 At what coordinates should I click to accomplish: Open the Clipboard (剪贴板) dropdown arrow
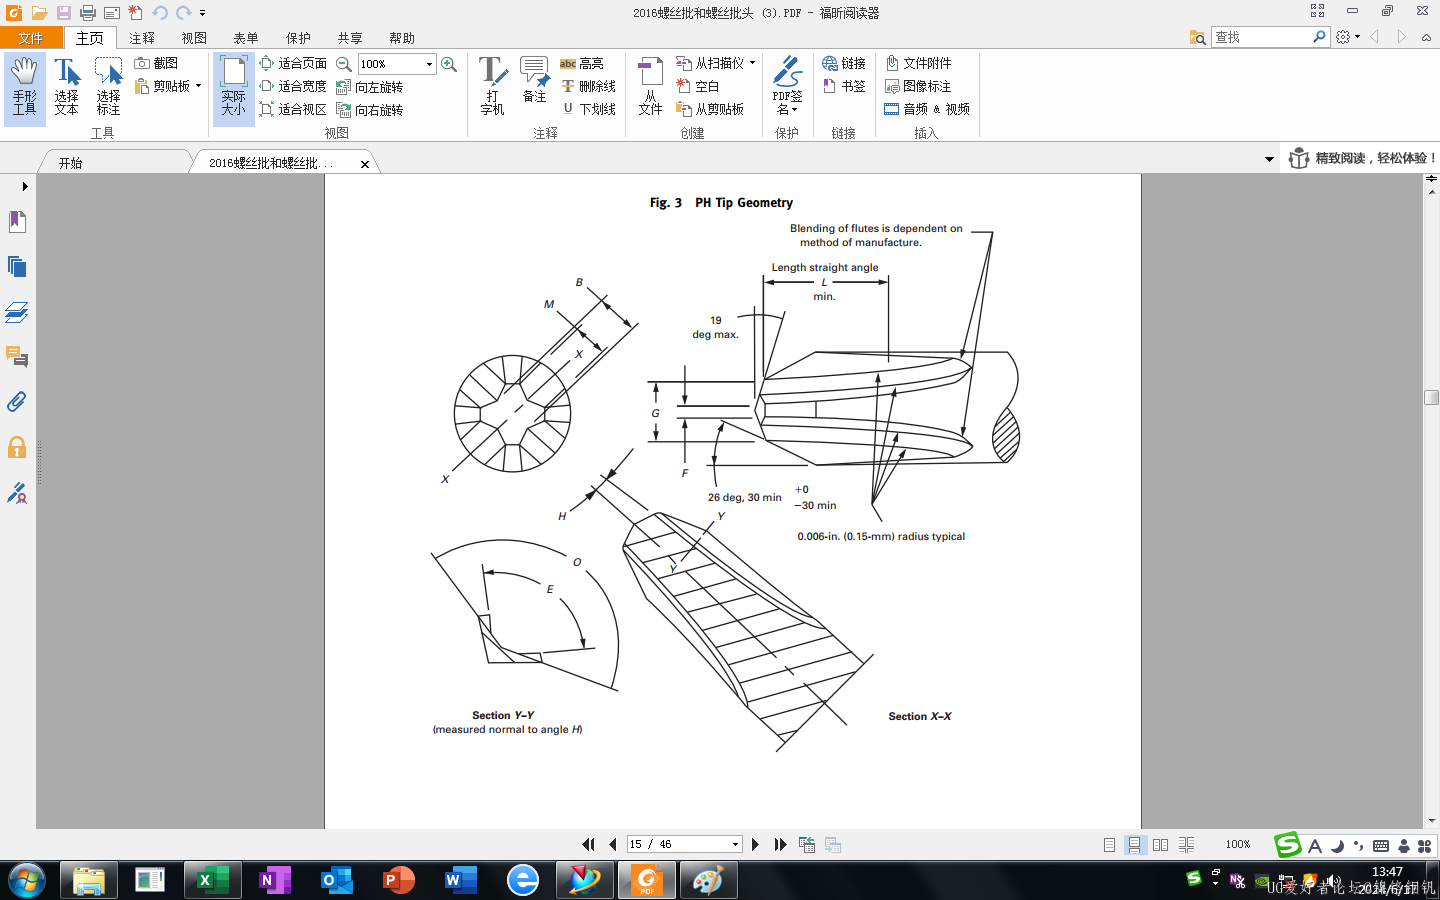[198, 86]
